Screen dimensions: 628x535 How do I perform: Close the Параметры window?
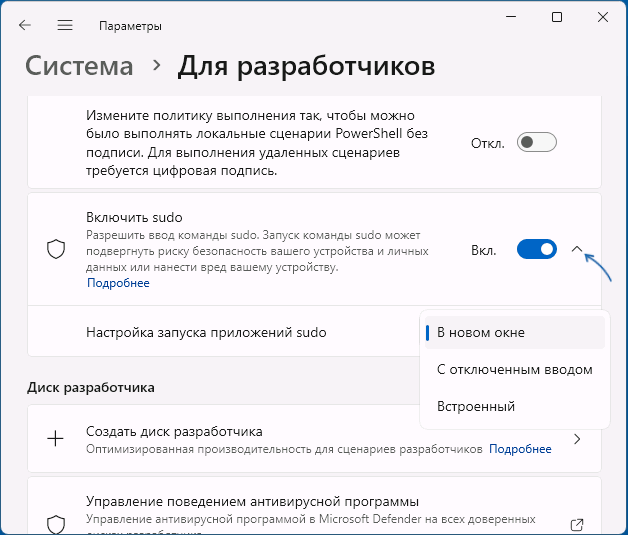point(603,17)
